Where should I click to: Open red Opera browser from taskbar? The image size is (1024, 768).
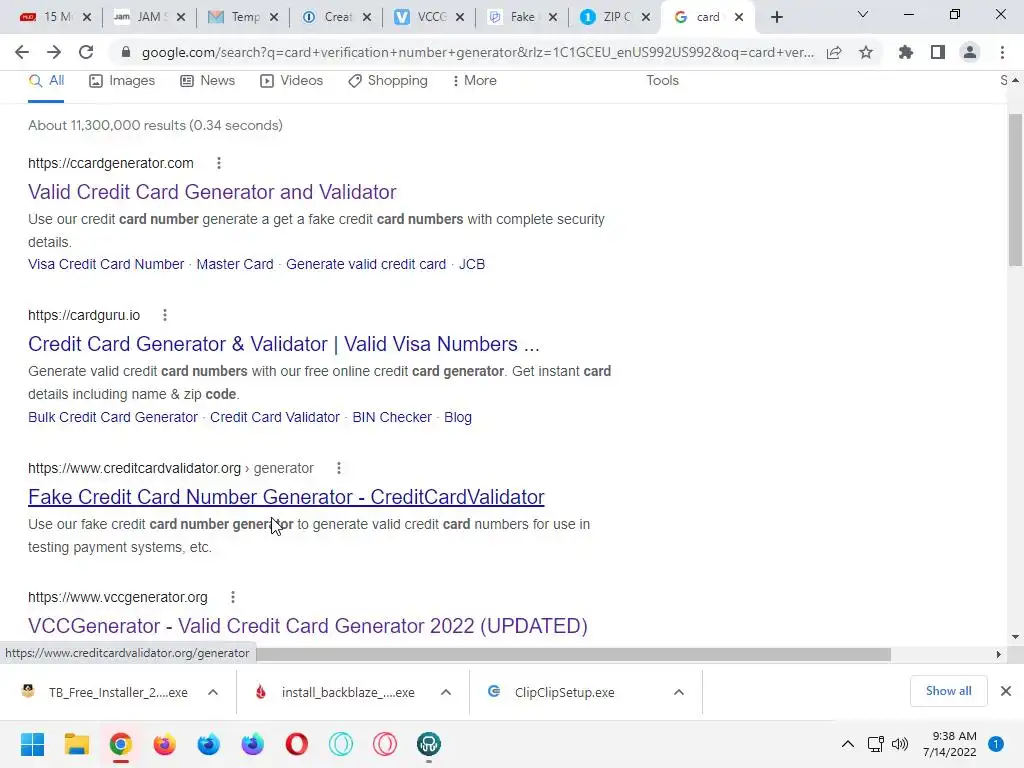point(296,744)
